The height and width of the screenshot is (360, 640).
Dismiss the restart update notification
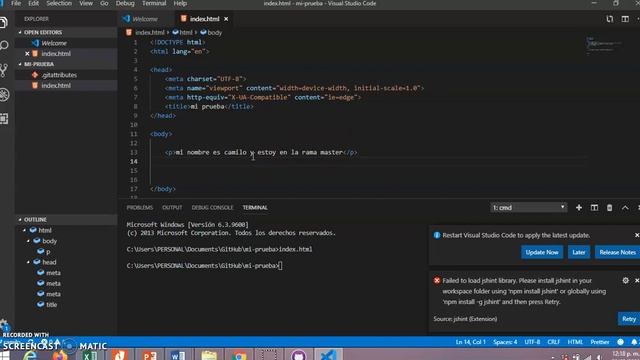click(x=637, y=235)
